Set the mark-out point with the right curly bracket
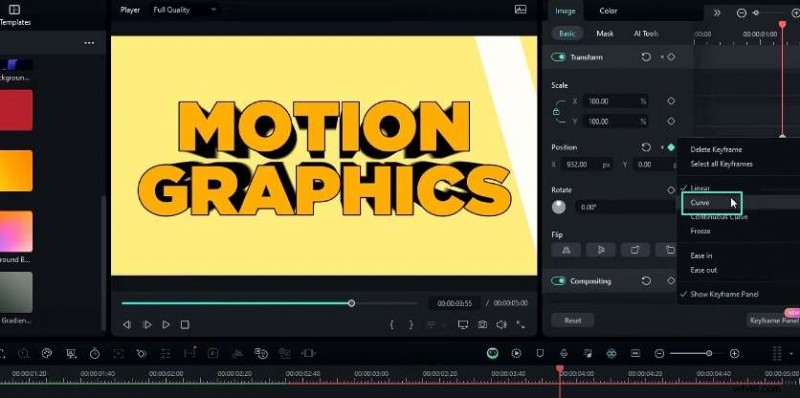The width and height of the screenshot is (800, 398). pos(411,325)
